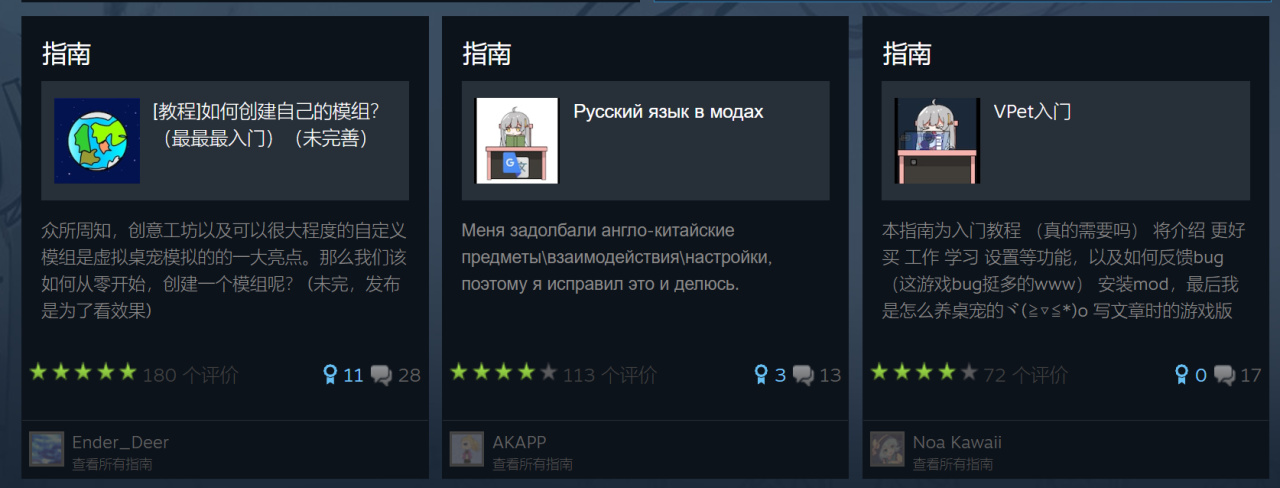
Task: Click the comments bubble icon showing 13
Action: 804,376
